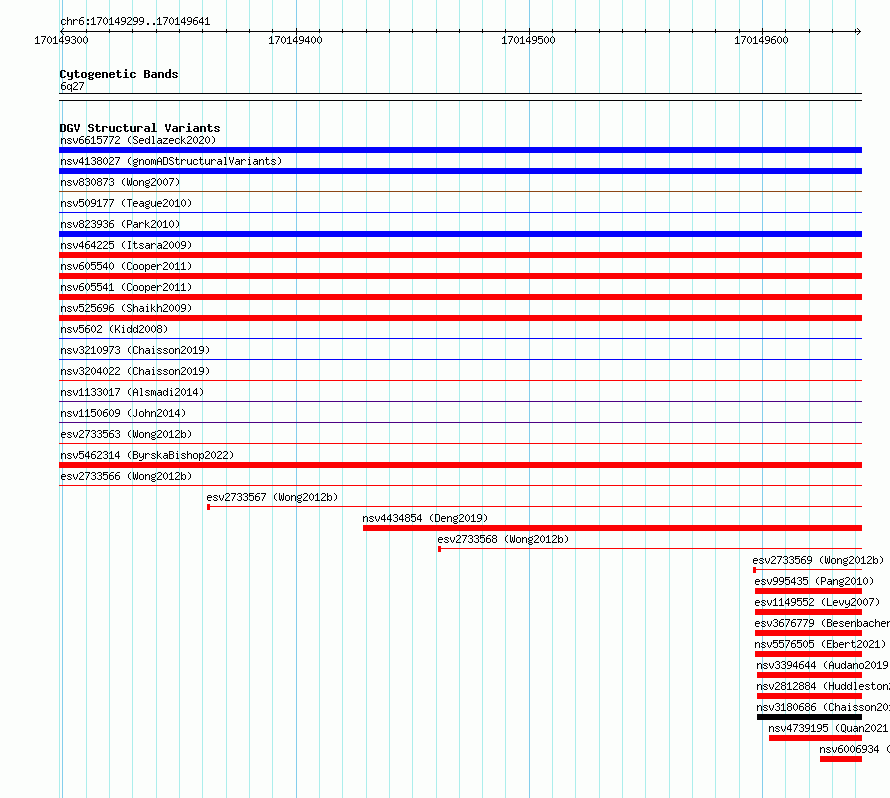This screenshot has width=890, height=798.
Task: Select the nsv605540 (Cooper2011) label
Action: click(x=126, y=266)
